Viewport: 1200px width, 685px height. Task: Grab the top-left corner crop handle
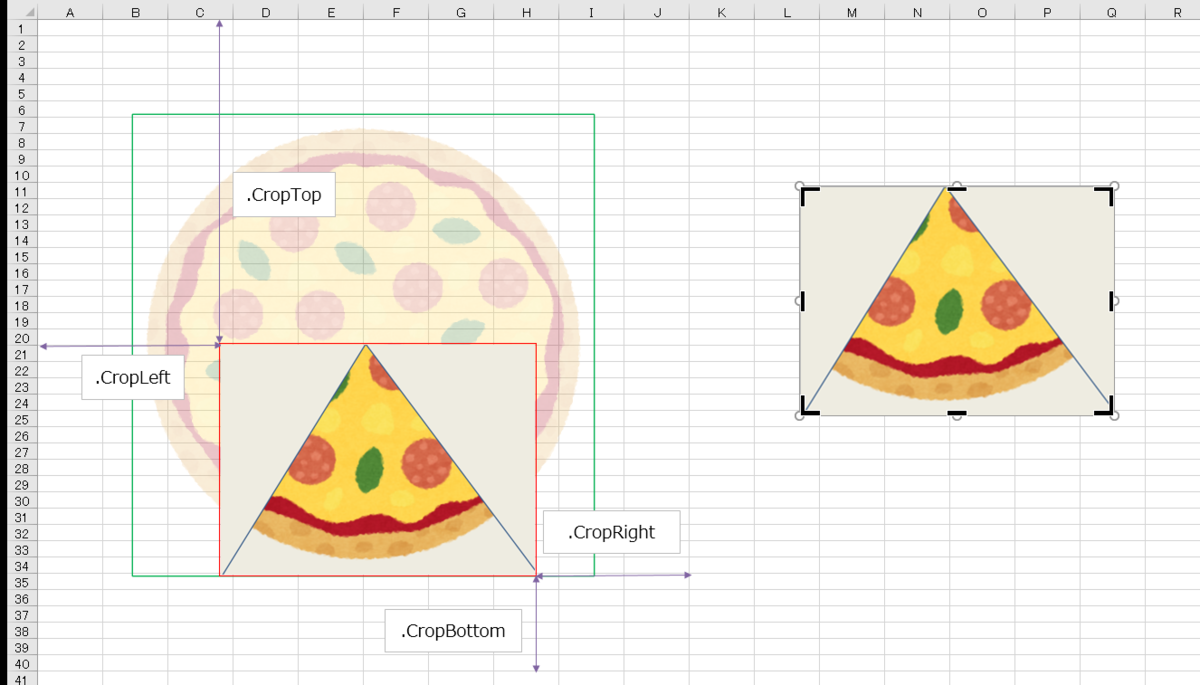(x=809, y=194)
